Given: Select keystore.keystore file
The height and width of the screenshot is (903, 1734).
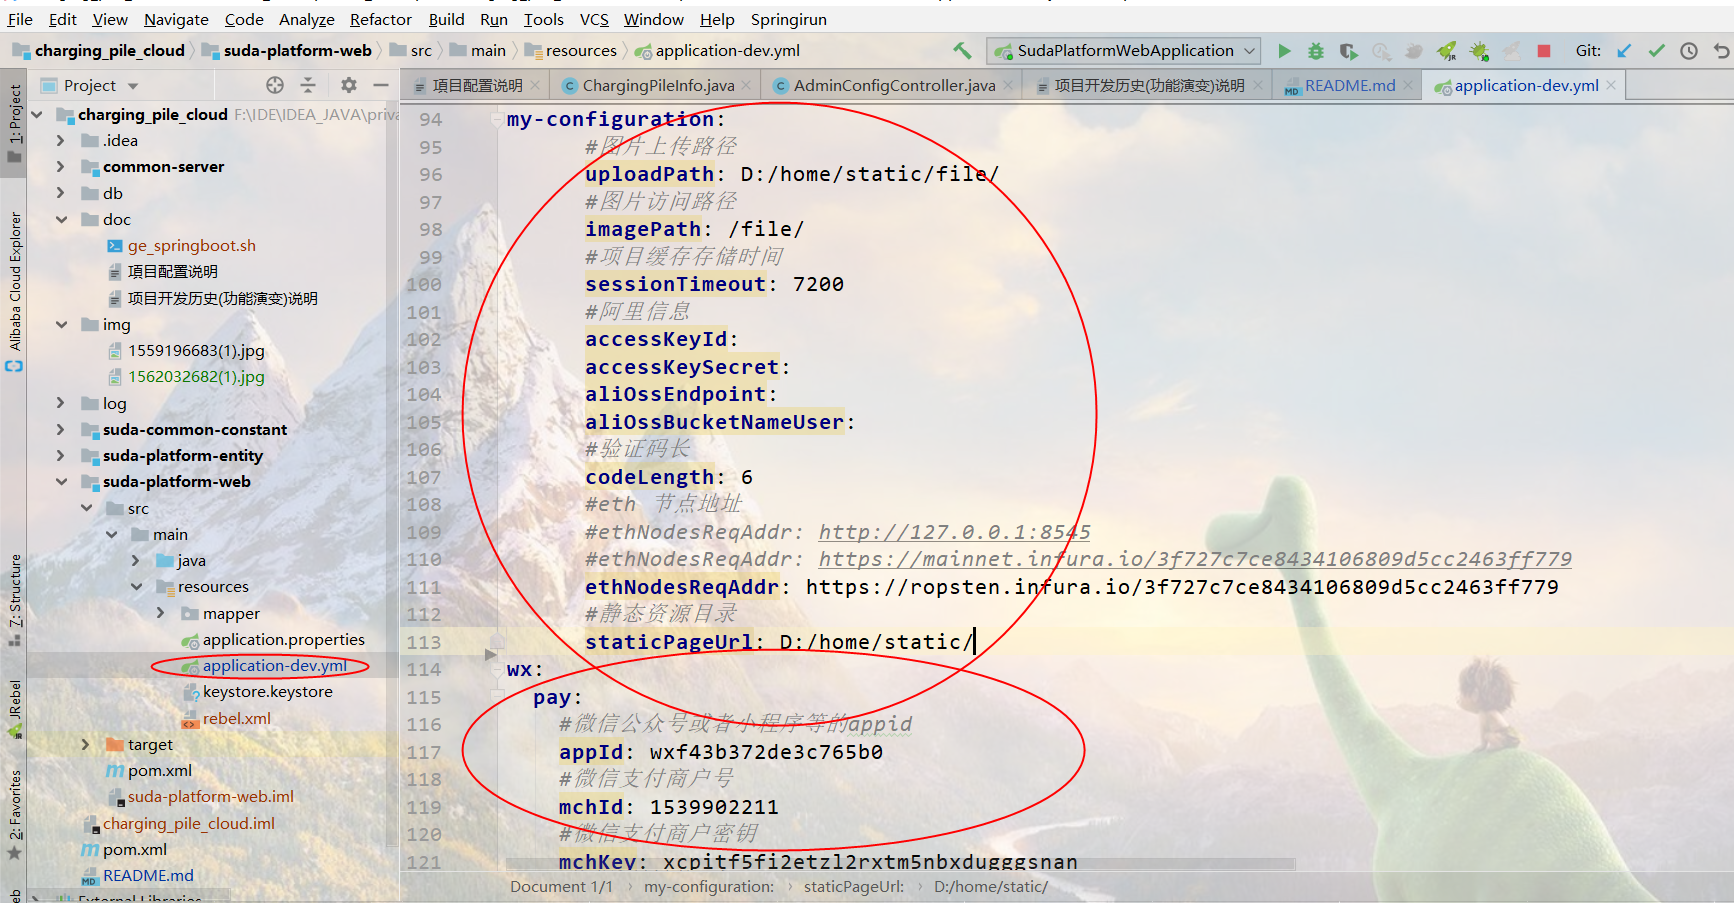Looking at the screenshot, I should [267, 692].
